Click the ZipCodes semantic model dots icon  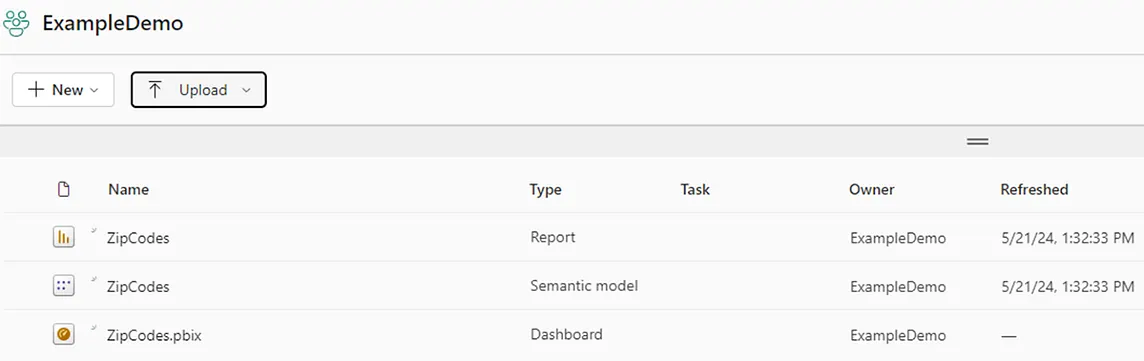click(64, 286)
